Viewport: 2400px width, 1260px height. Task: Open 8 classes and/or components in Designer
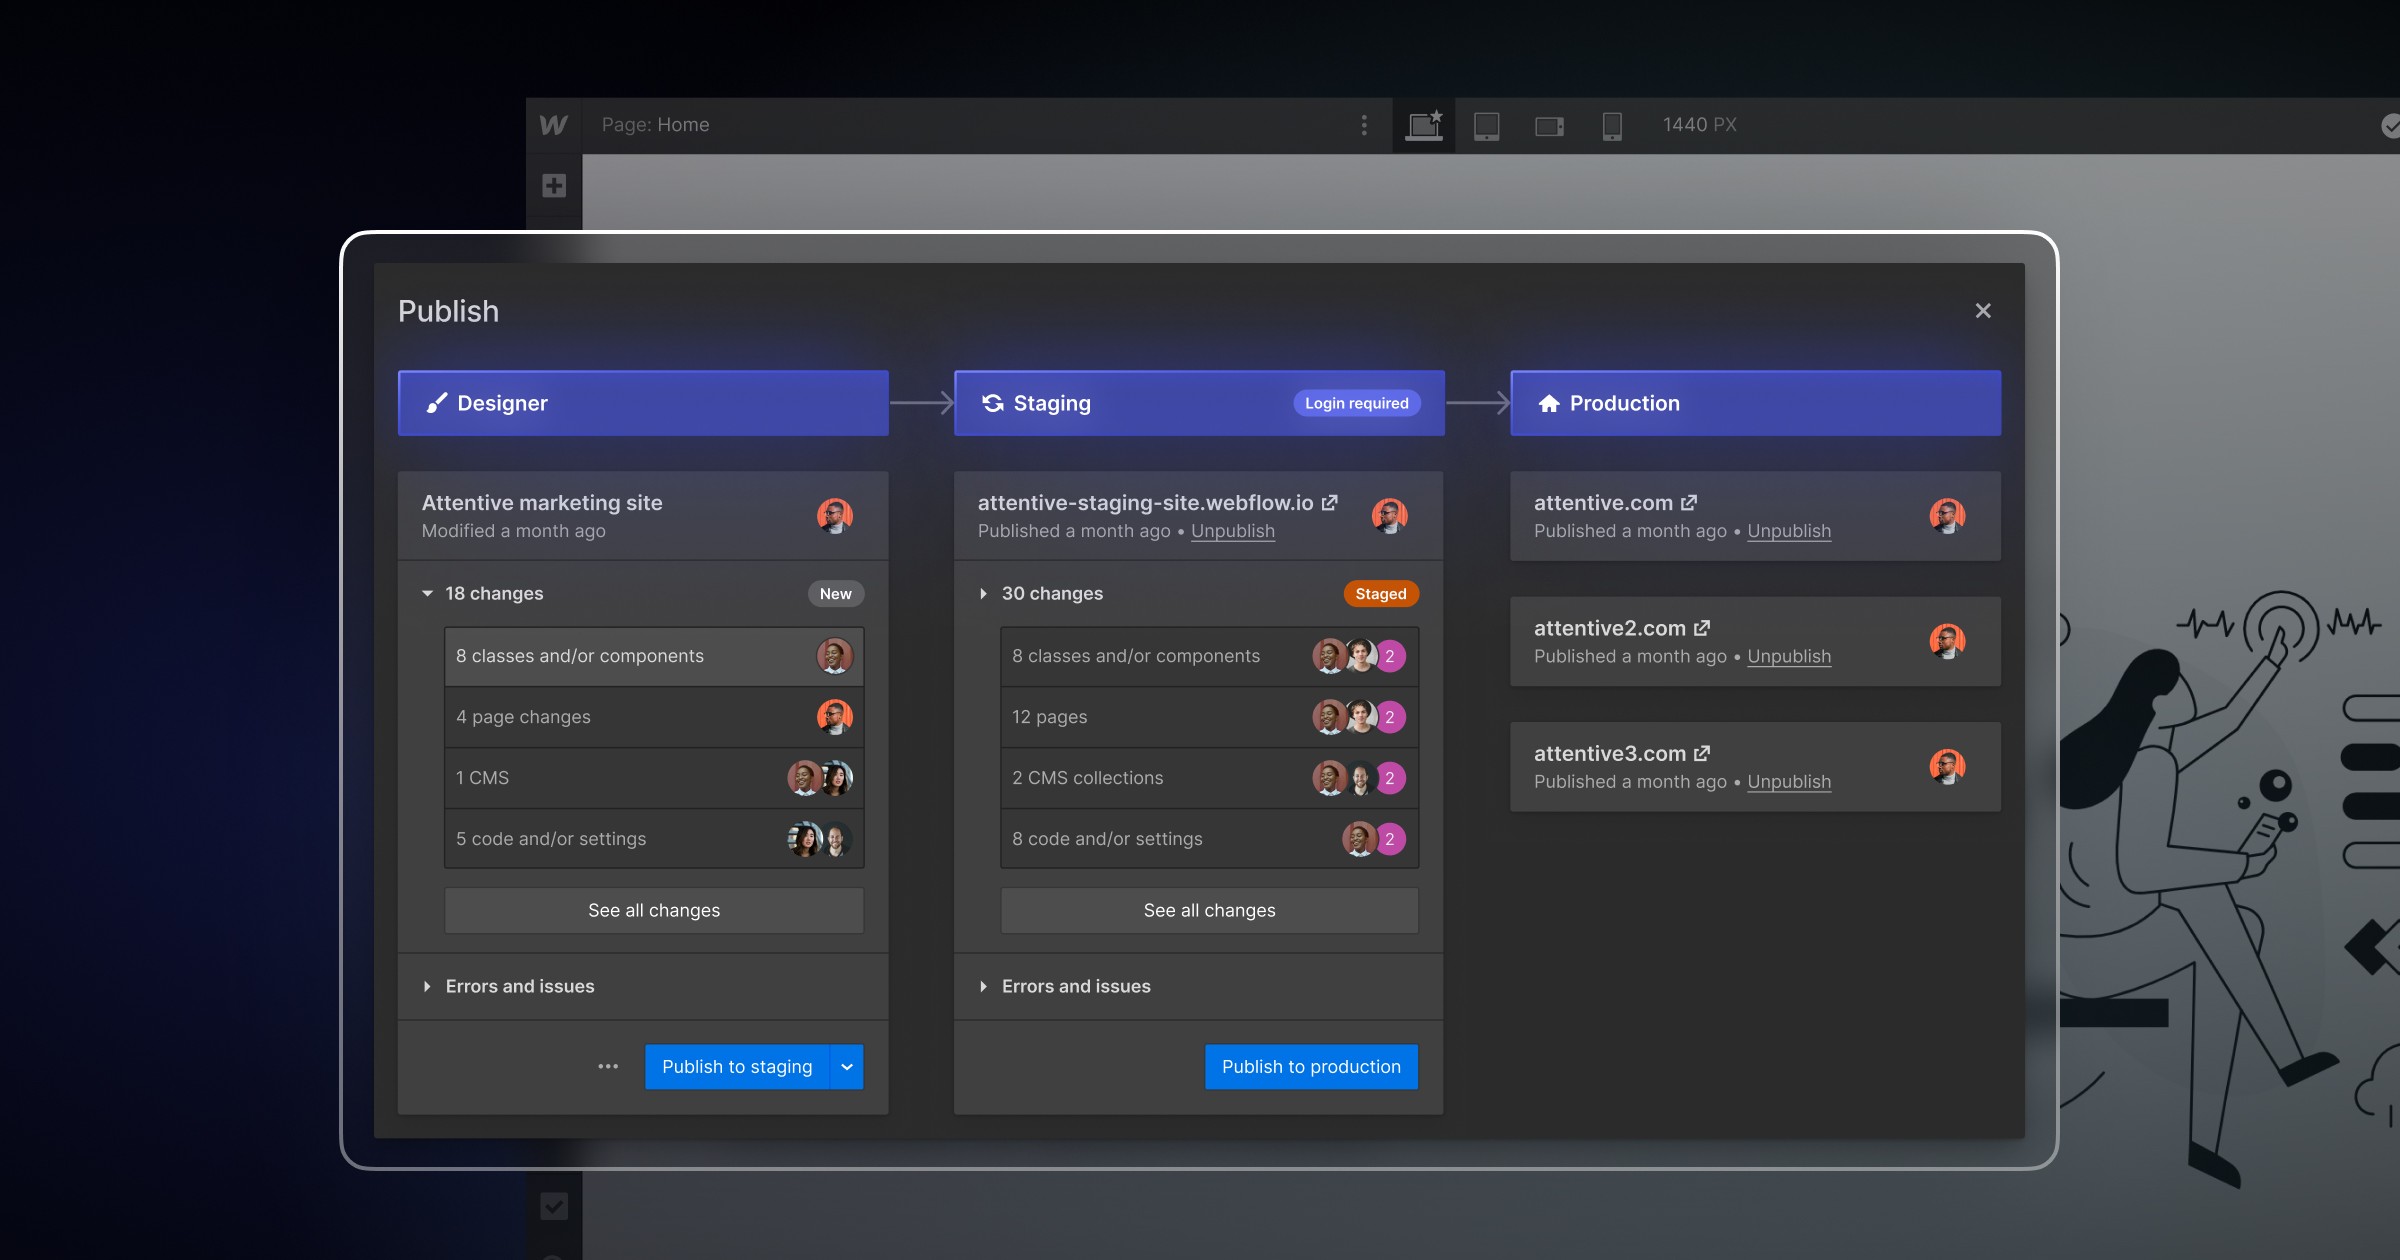(654, 656)
